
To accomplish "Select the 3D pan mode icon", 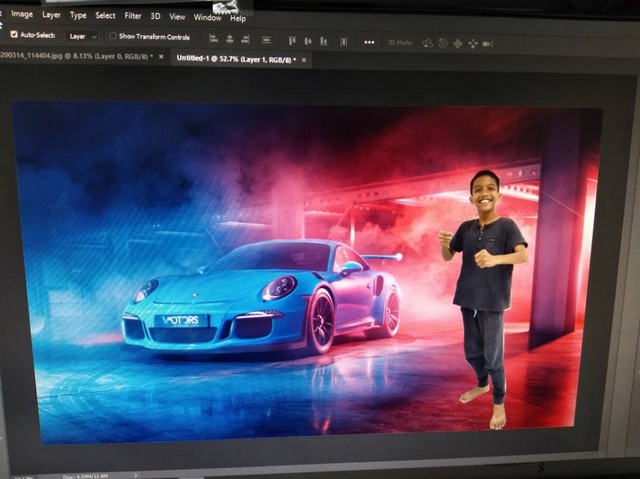I will pyautogui.click(x=458, y=44).
